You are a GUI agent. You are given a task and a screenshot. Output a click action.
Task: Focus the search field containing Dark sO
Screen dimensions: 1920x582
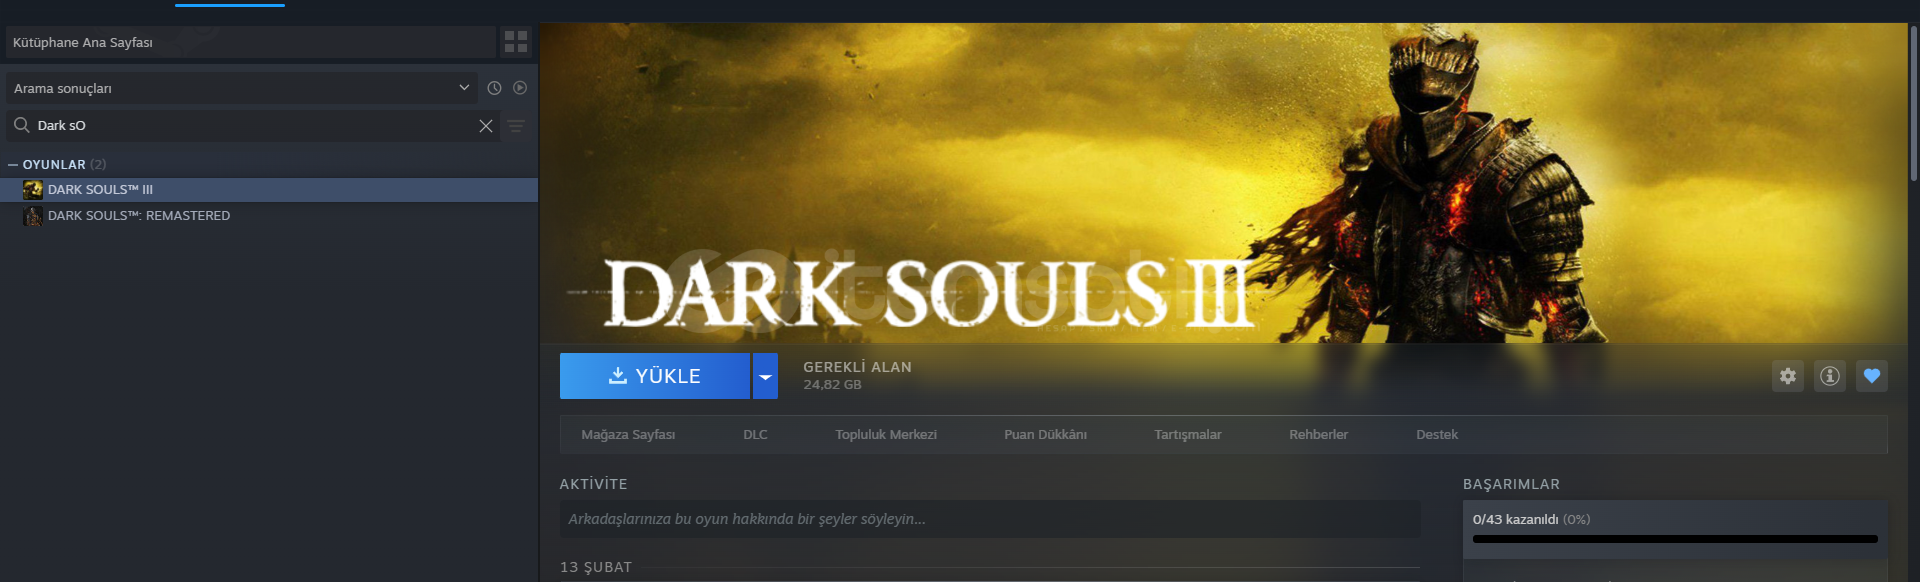[254, 125]
